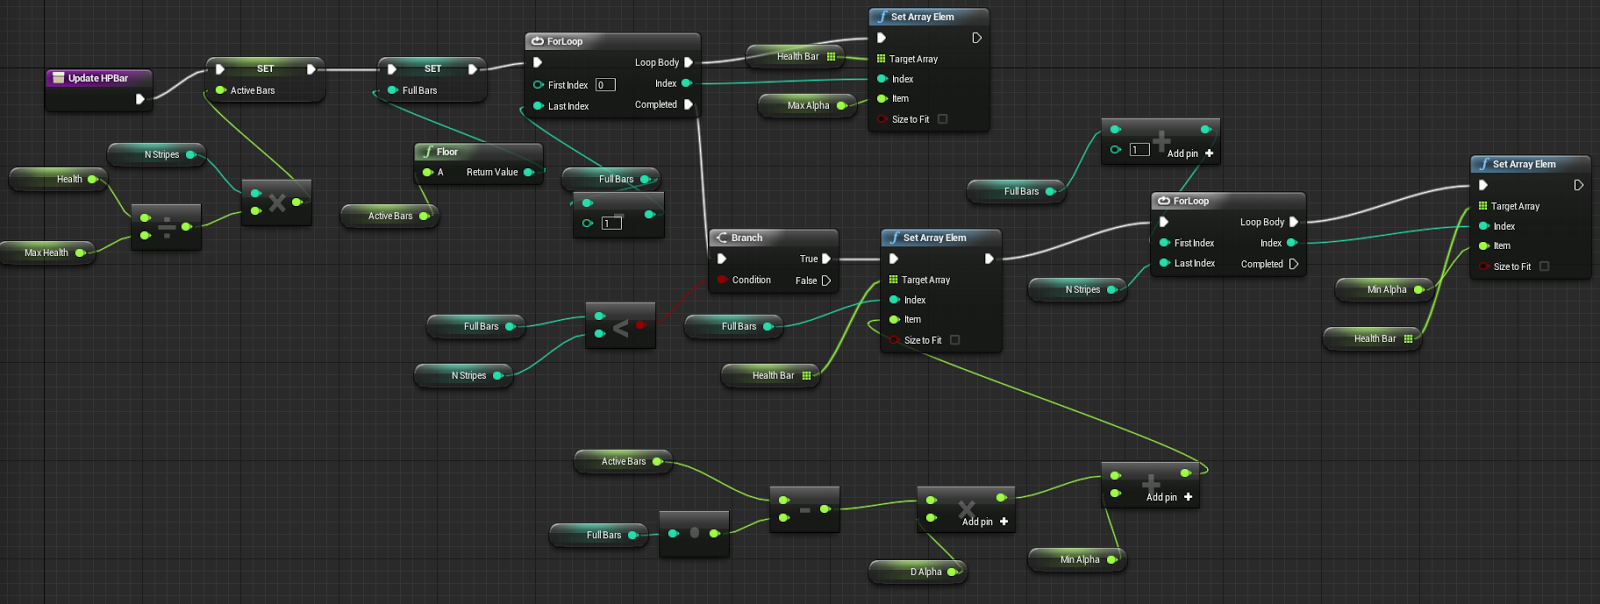Toggle Size to Fit on Set Array Elem wired to Max Alpha
This screenshot has width=1600, height=604.
(x=943, y=119)
